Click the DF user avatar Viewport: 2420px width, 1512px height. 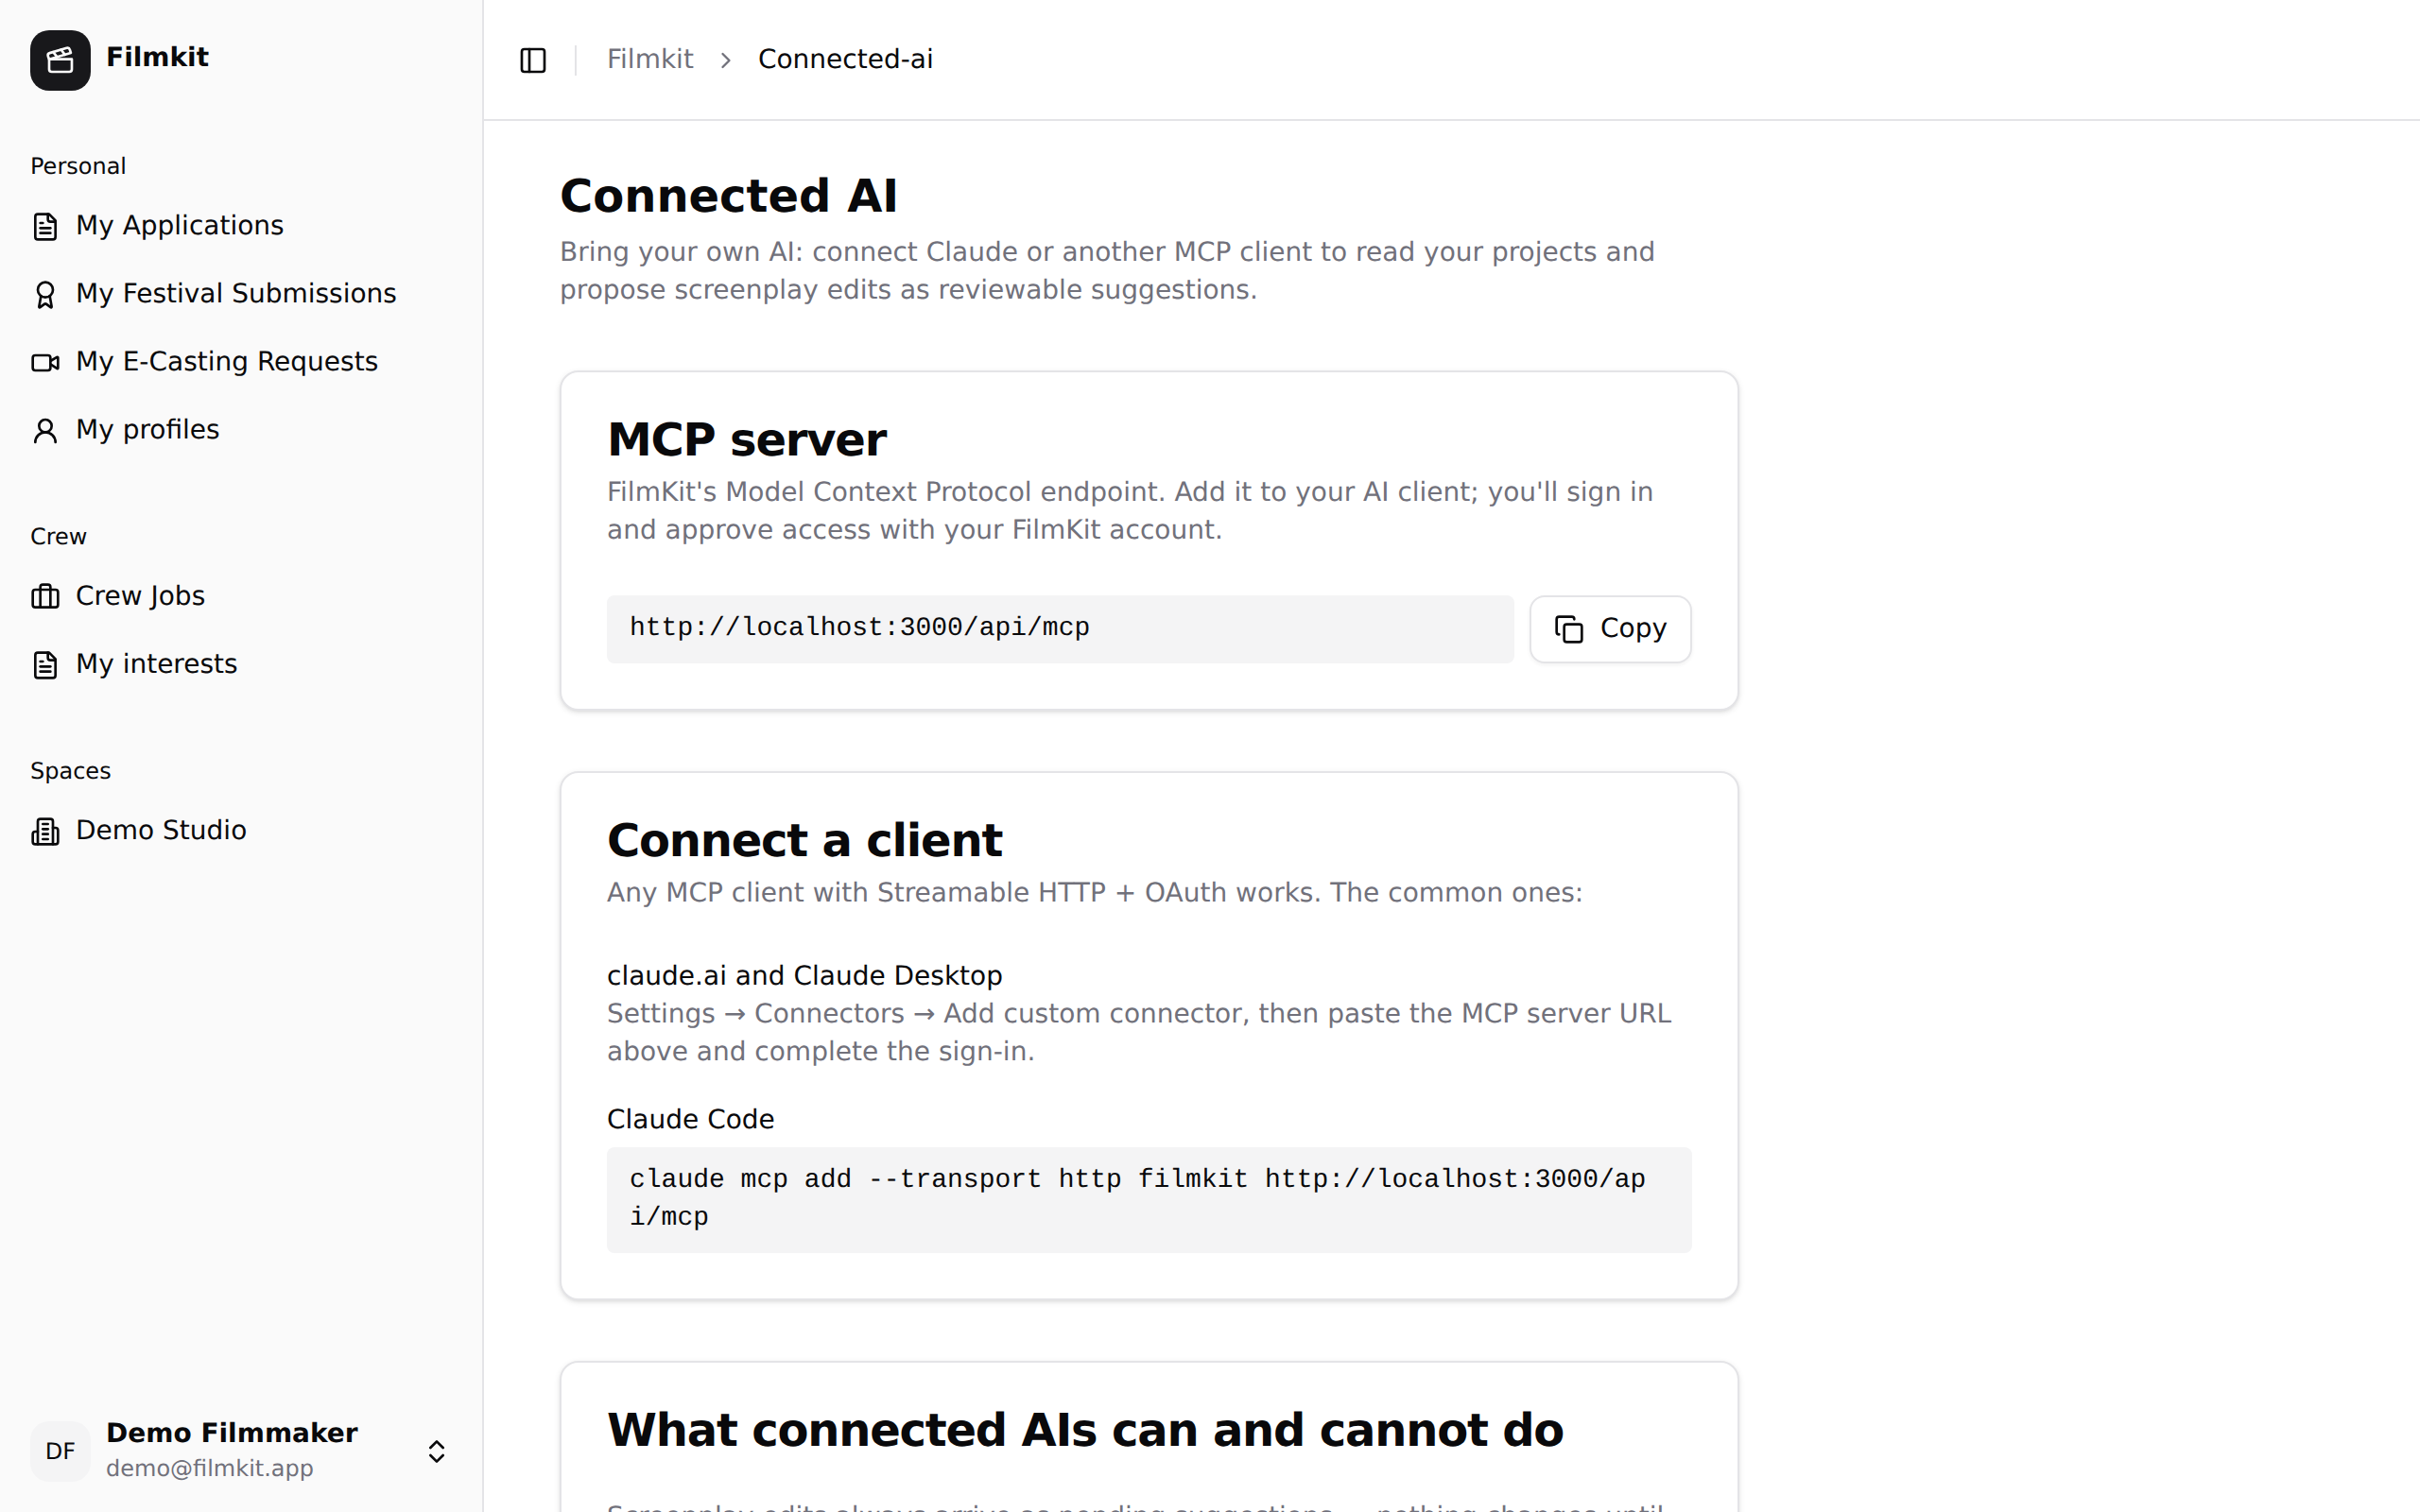(x=60, y=1451)
